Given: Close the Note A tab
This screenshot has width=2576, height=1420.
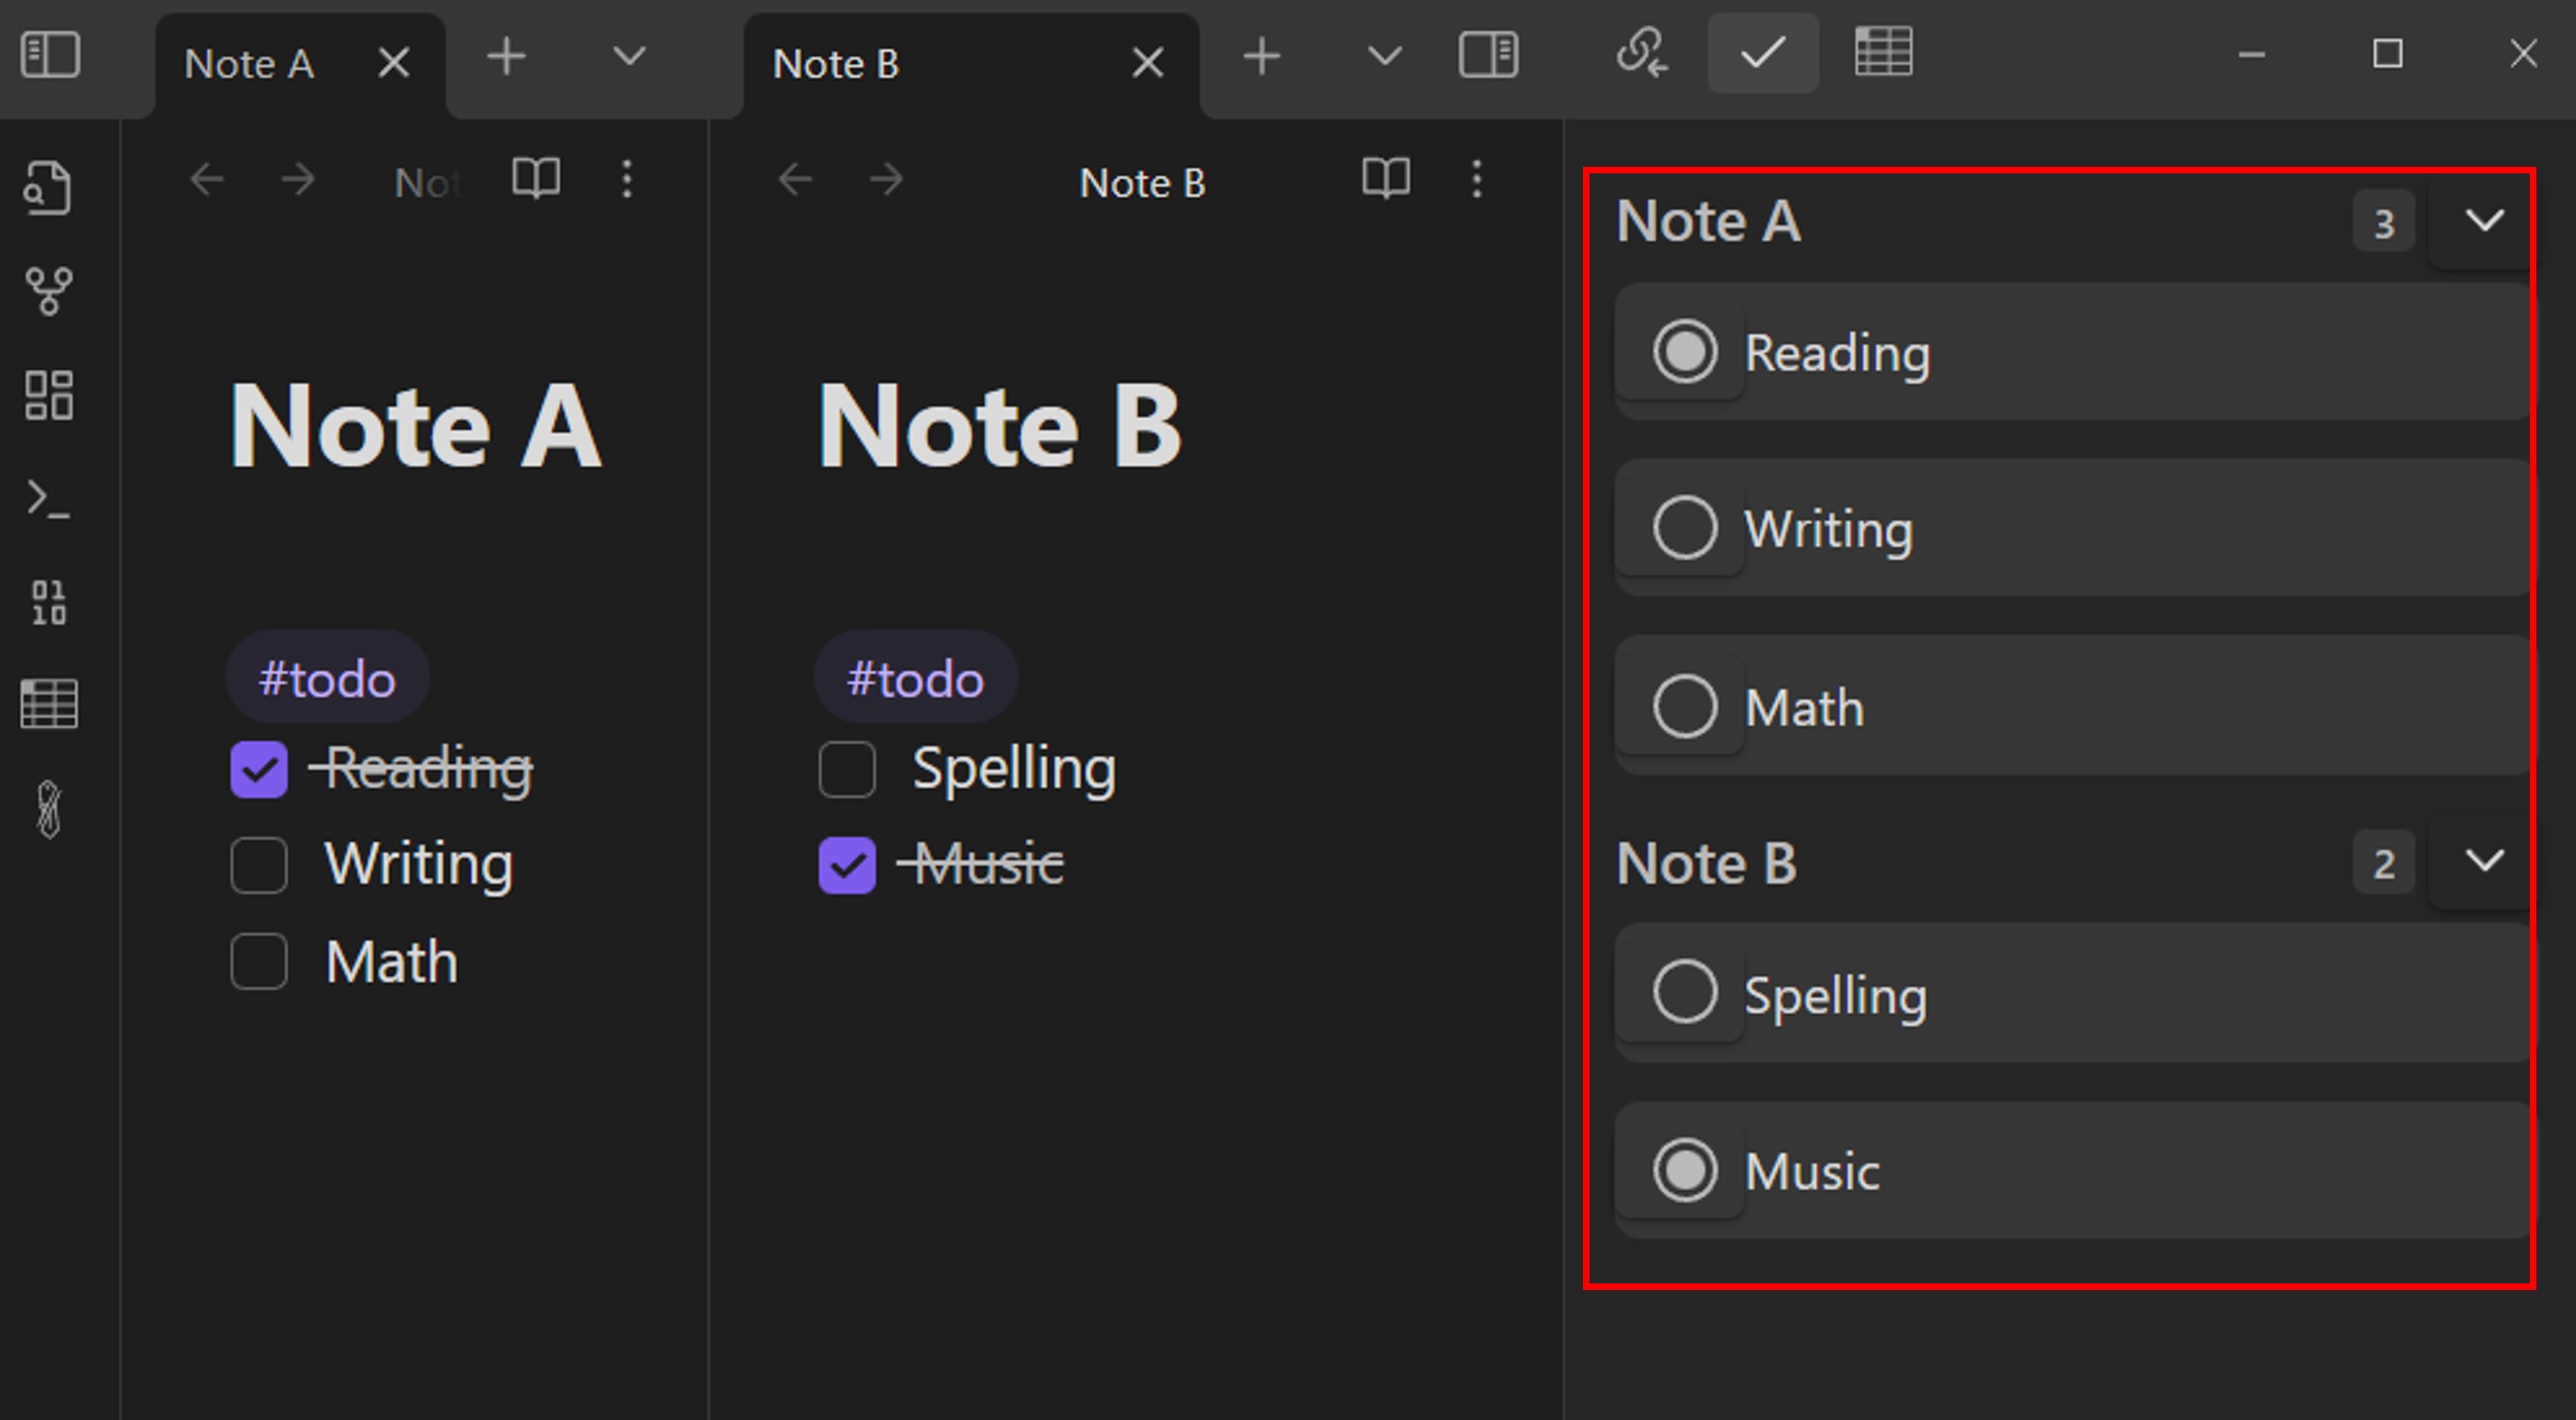Looking at the screenshot, I should [394, 63].
